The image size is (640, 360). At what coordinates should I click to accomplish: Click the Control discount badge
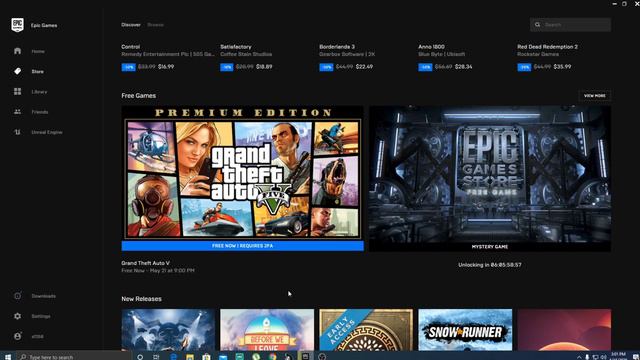pyautogui.click(x=128, y=67)
